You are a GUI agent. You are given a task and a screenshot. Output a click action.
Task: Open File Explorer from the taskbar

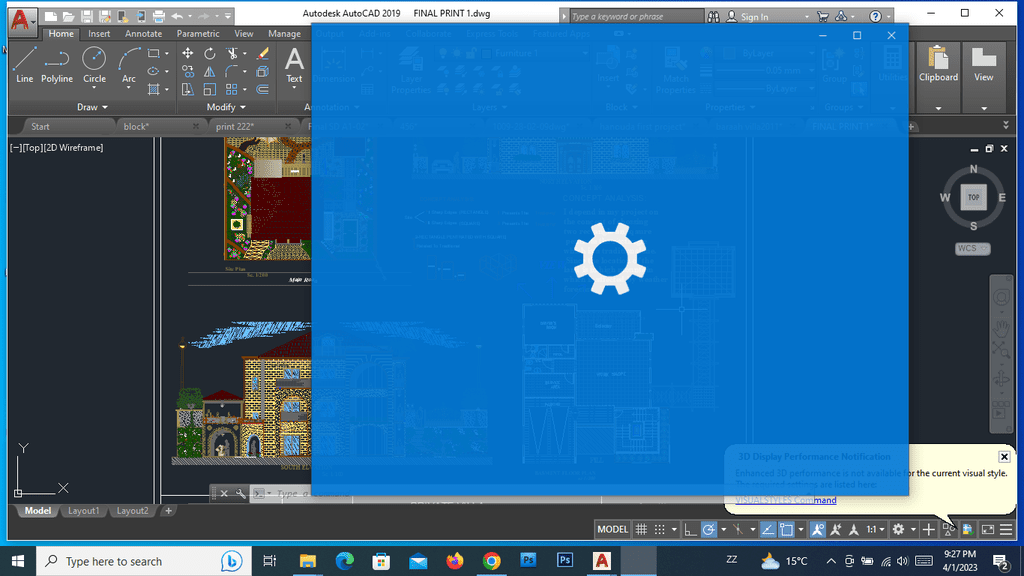(x=308, y=561)
